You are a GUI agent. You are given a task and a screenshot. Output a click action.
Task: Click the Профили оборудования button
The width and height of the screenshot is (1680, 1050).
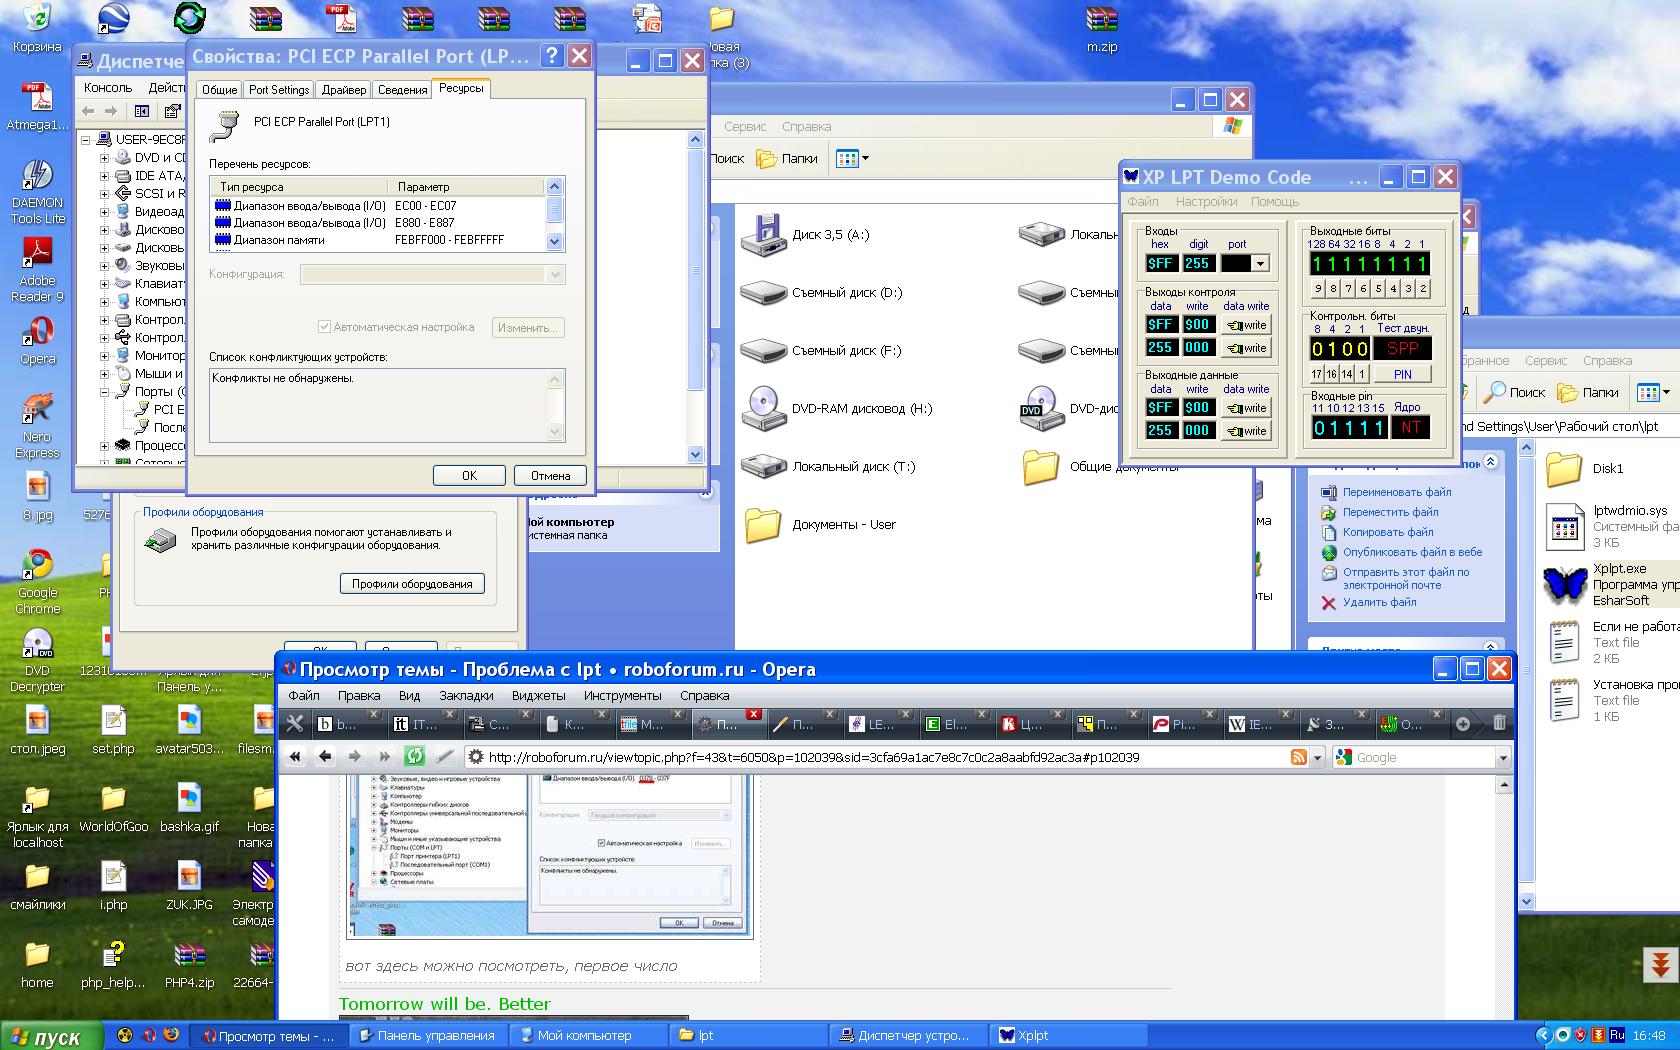point(412,584)
